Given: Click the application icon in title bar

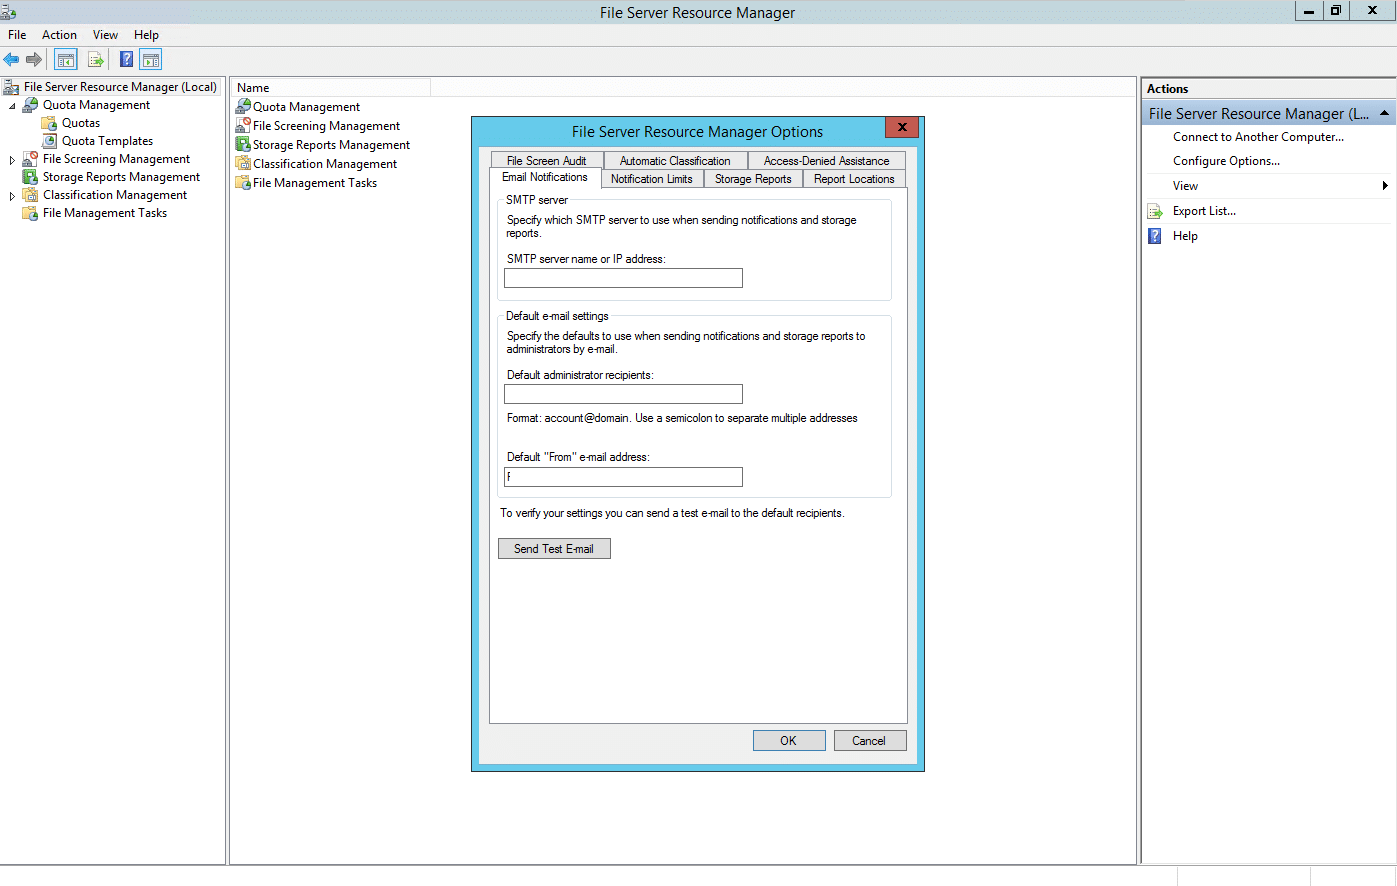Looking at the screenshot, I should point(9,12).
